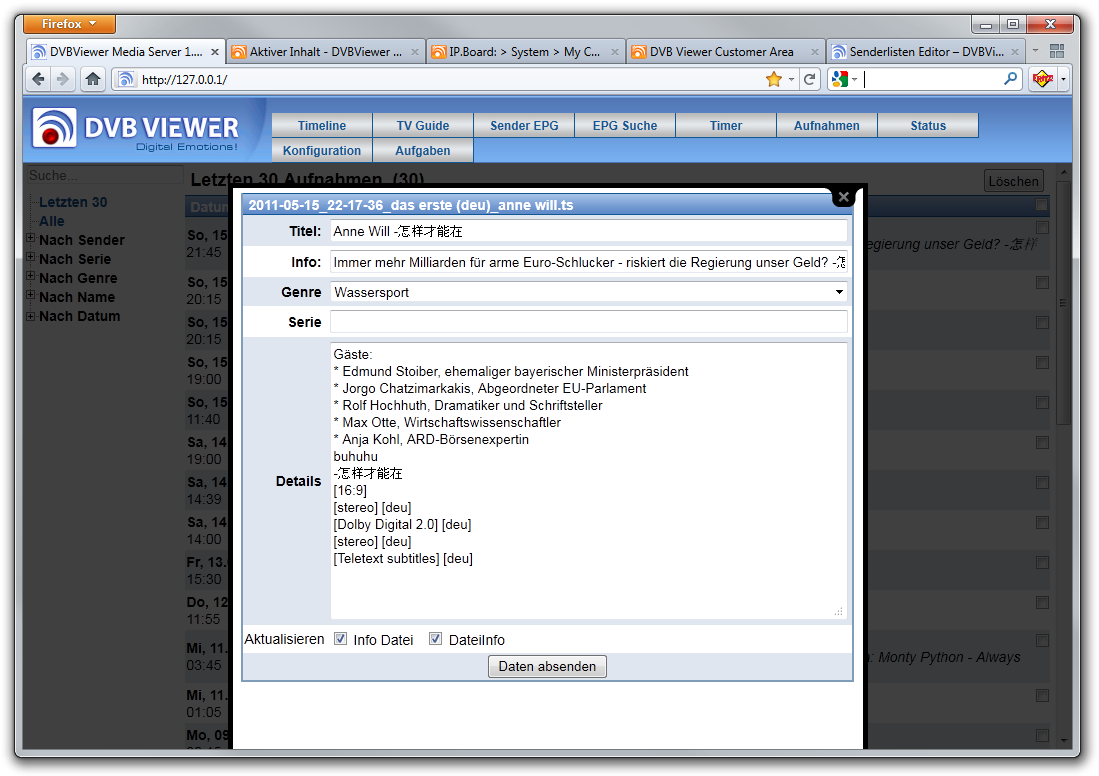Select Letzten 30 in the sidebar

(x=73, y=202)
